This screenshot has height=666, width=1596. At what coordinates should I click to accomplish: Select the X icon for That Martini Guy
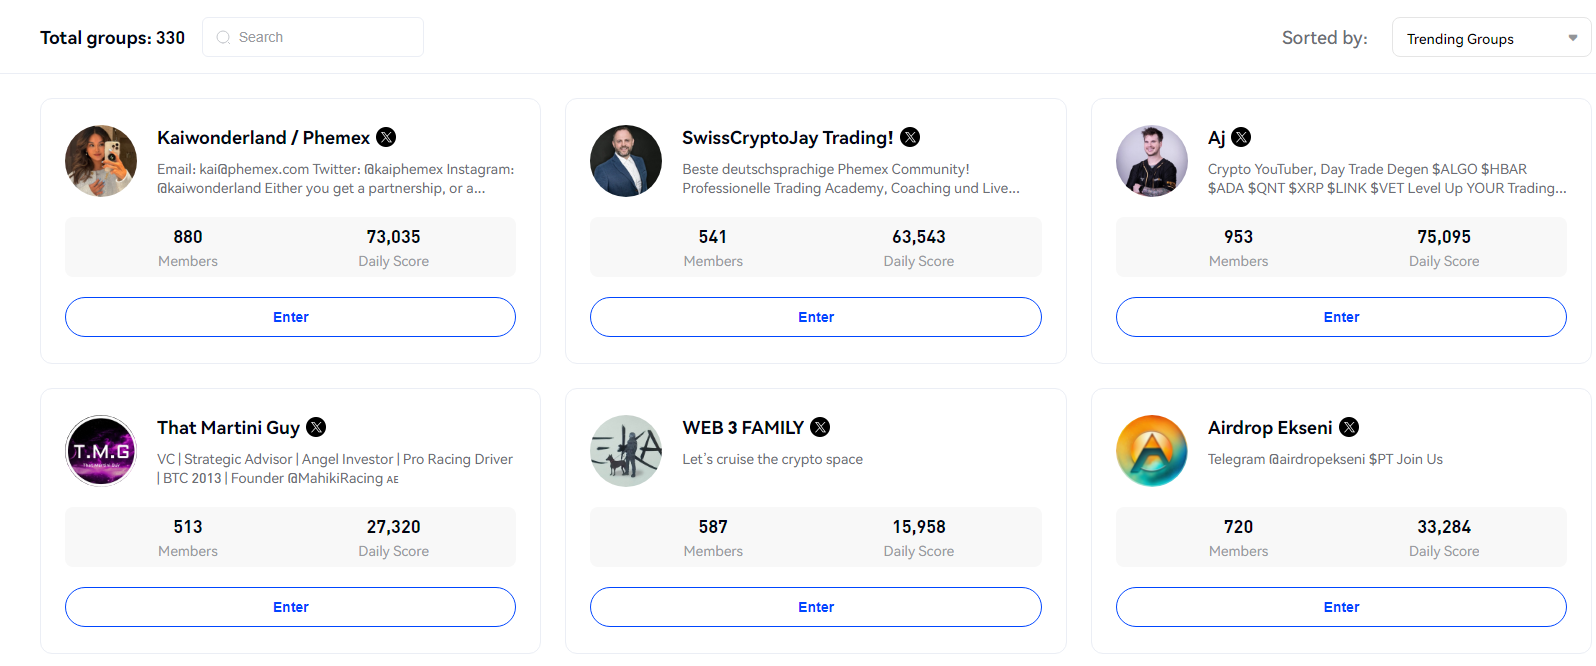tap(315, 427)
